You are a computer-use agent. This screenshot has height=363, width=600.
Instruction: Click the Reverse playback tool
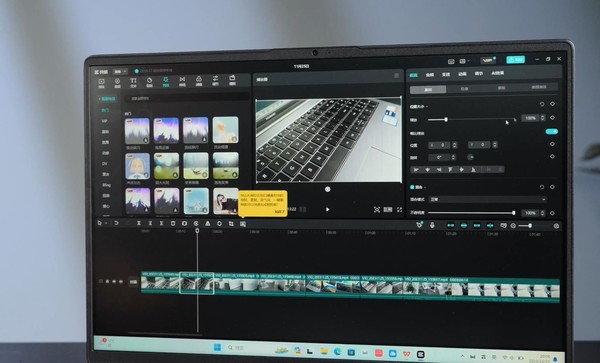click(x=196, y=223)
